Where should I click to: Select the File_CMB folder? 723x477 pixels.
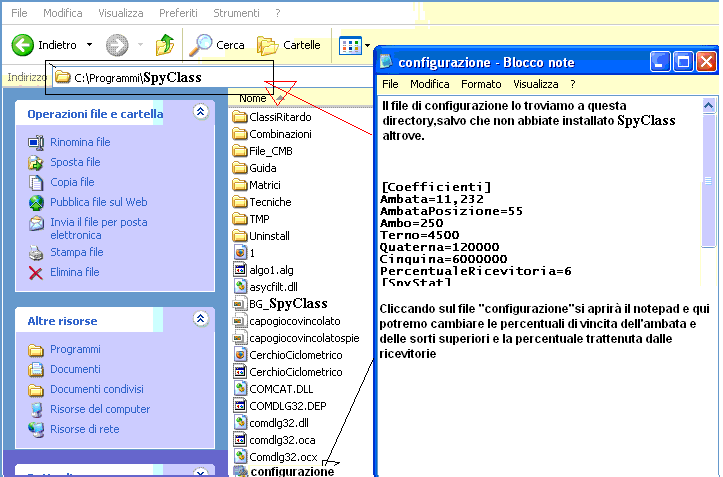262,151
